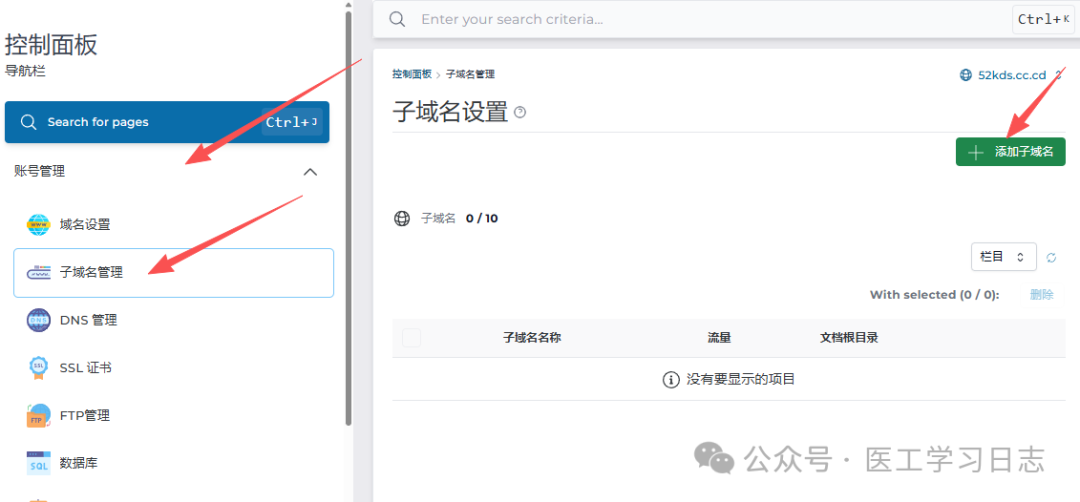Open SSL 证书 menu item

(x=174, y=368)
